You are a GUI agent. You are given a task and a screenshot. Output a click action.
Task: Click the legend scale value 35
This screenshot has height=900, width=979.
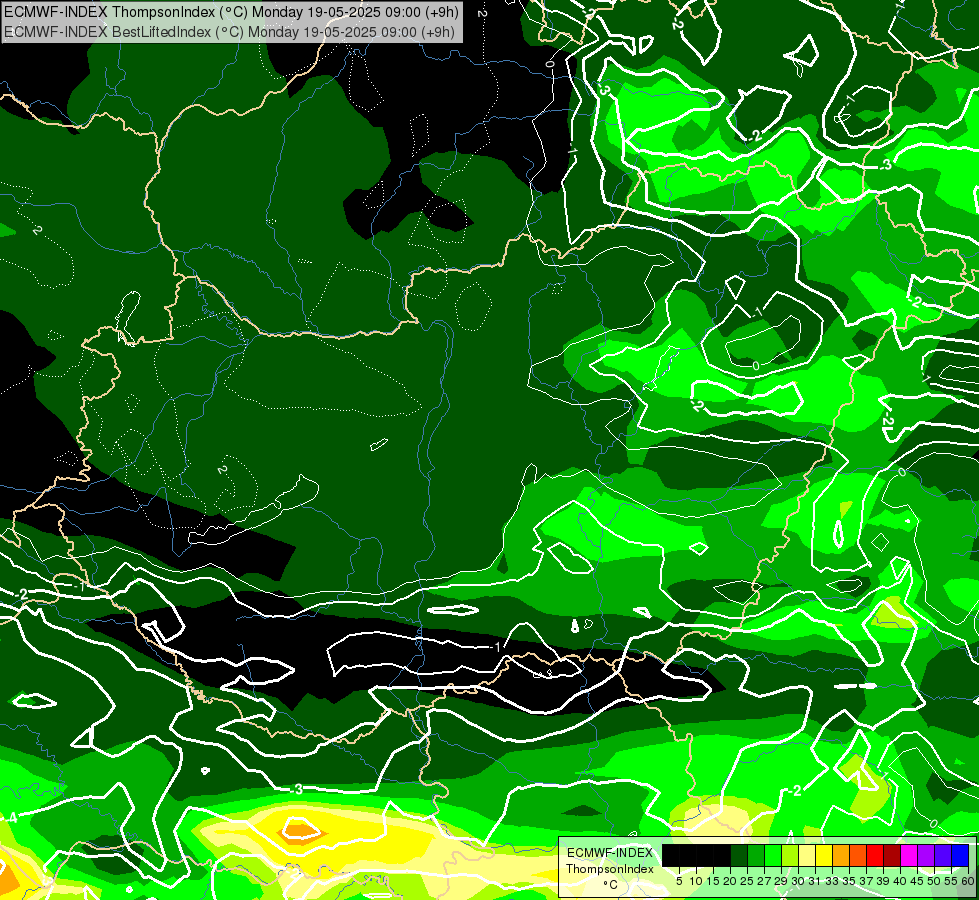coord(850,881)
